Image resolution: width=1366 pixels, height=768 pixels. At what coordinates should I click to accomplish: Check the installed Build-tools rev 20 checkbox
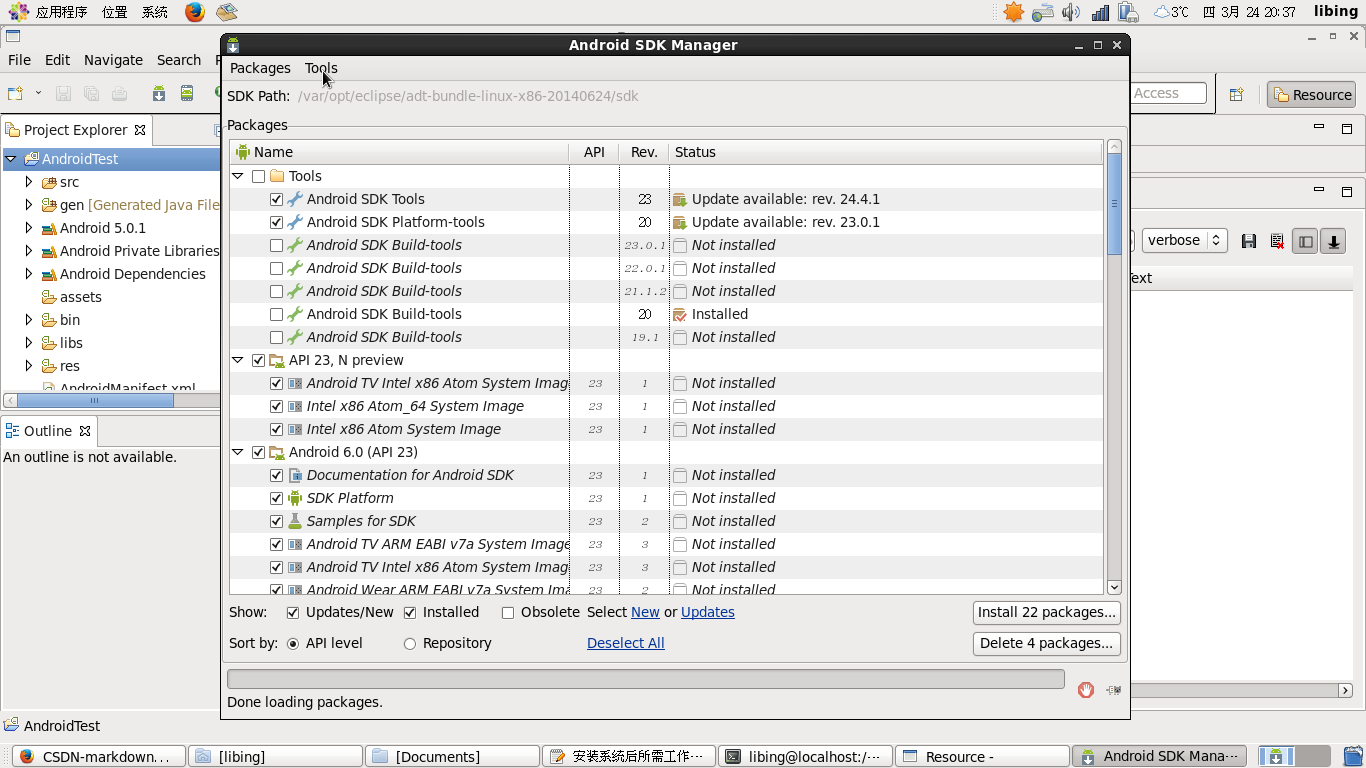point(277,314)
